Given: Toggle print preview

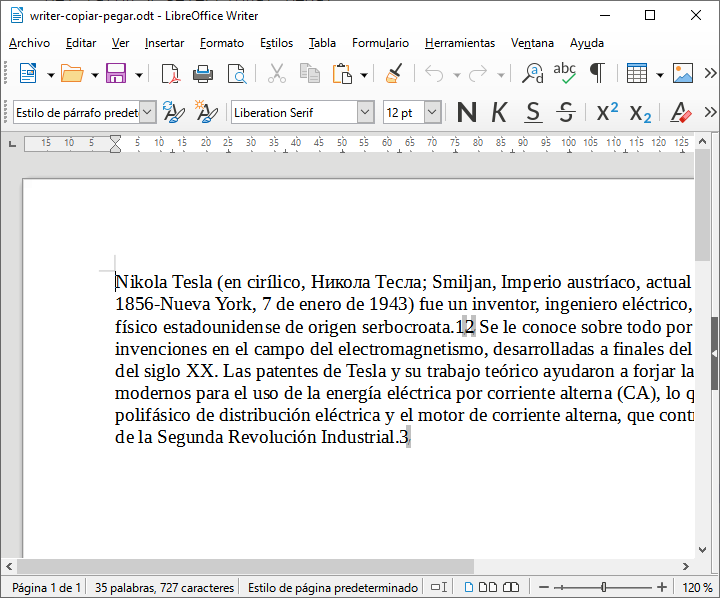Looking at the screenshot, I should pos(237,73).
